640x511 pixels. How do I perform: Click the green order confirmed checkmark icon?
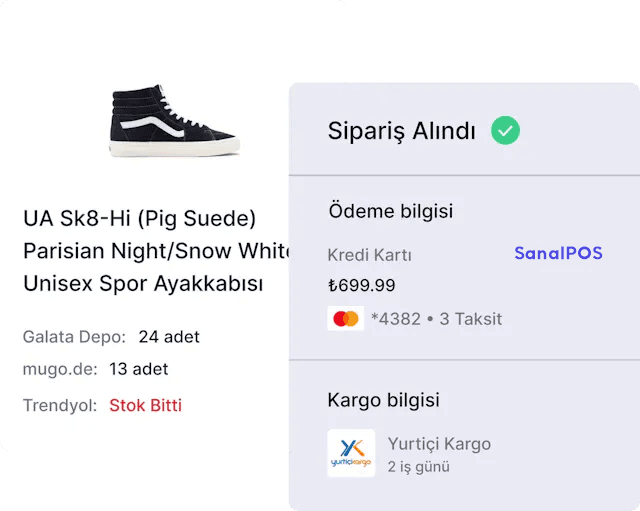[x=505, y=131]
